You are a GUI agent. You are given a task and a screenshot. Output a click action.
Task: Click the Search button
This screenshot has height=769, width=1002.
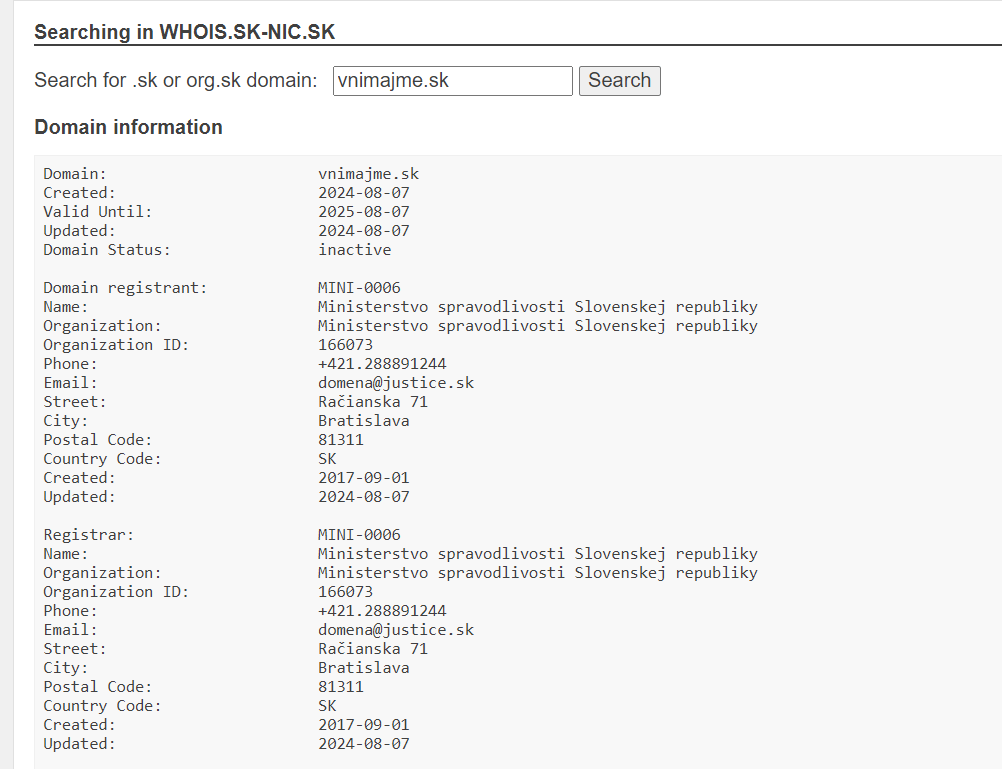(619, 81)
